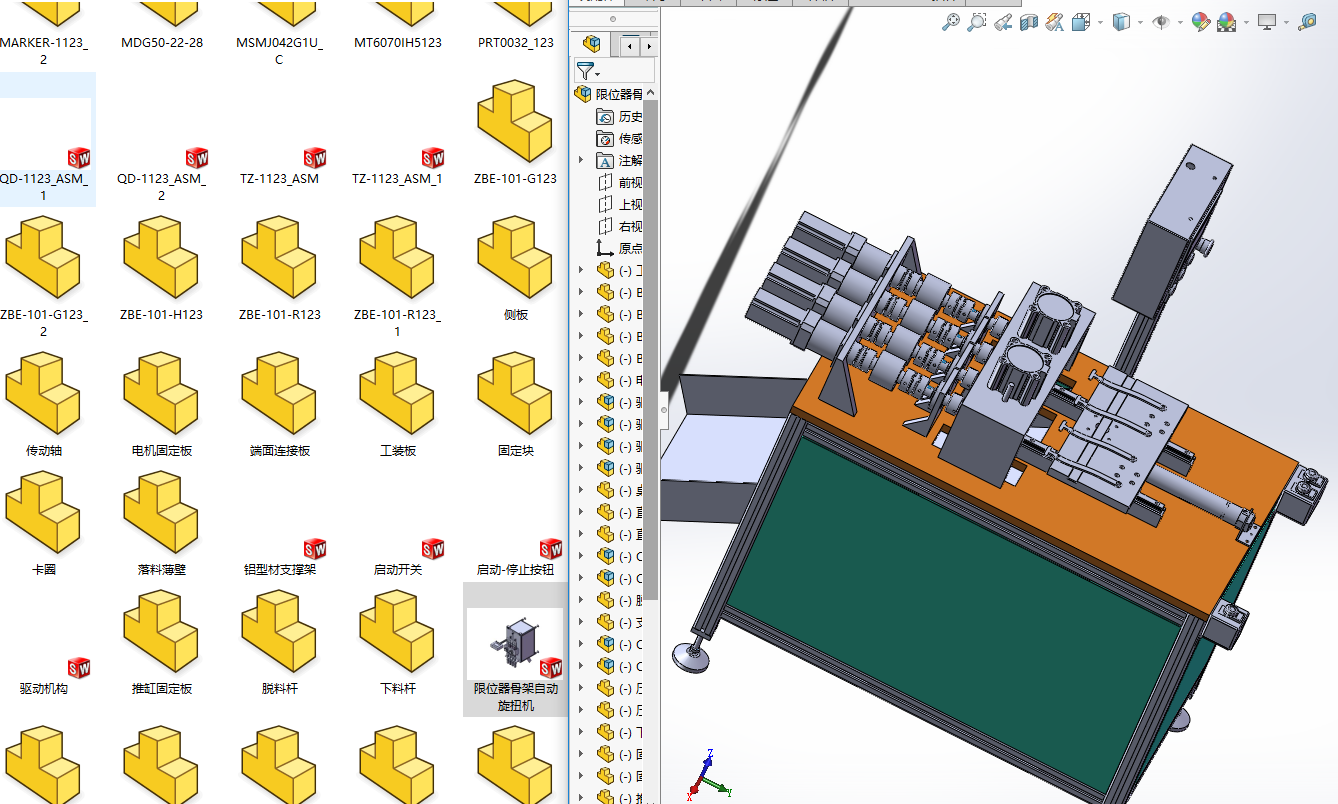Select the 脱料杆 part icon
The image size is (1338, 804).
point(279,631)
